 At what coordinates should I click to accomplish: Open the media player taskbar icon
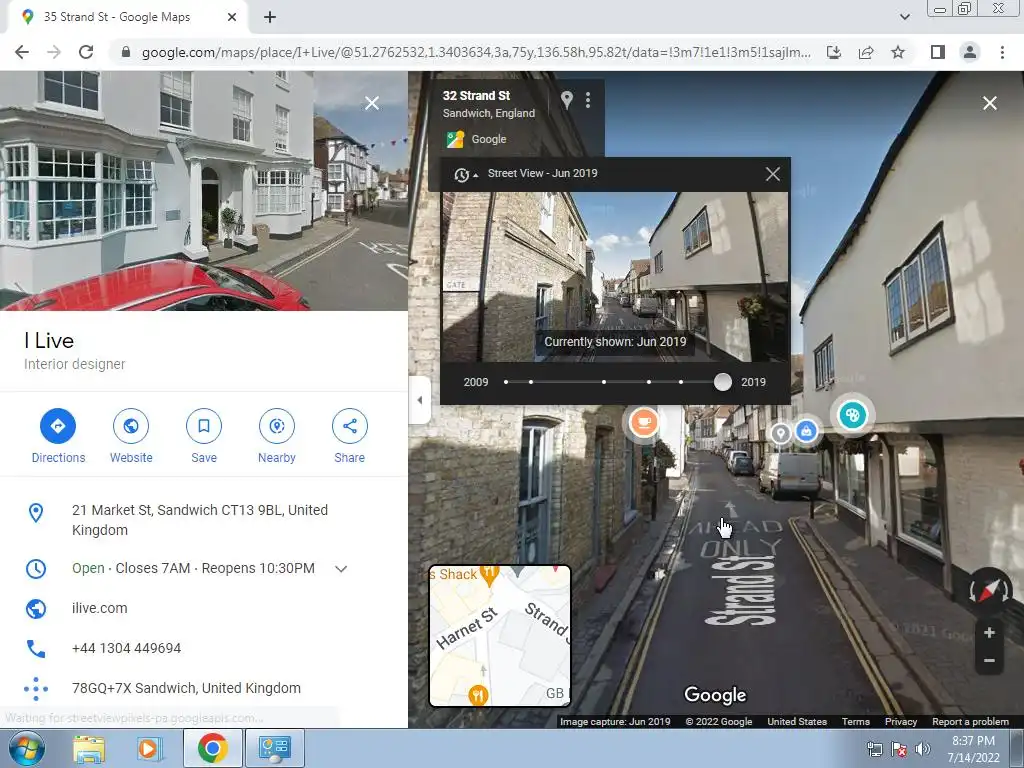coord(148,748)
